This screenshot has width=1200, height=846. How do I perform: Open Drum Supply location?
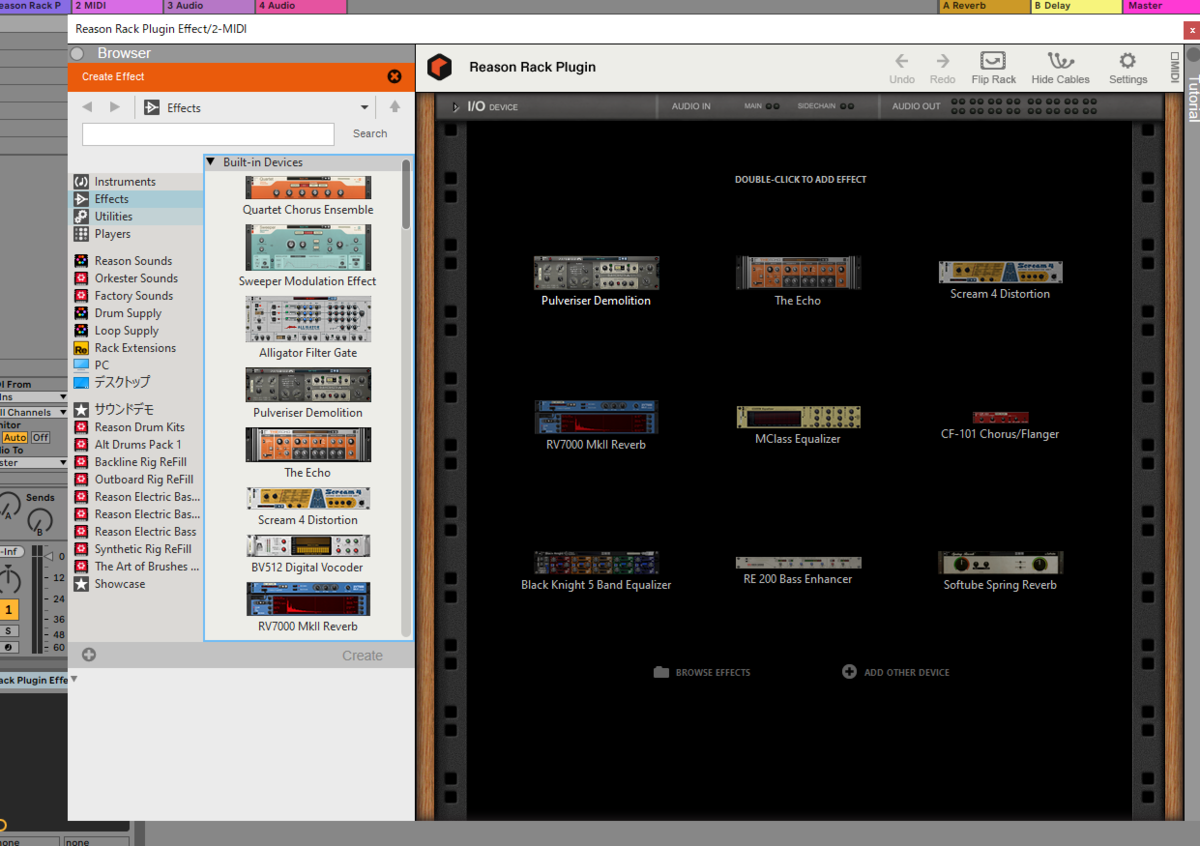(128, 313)
